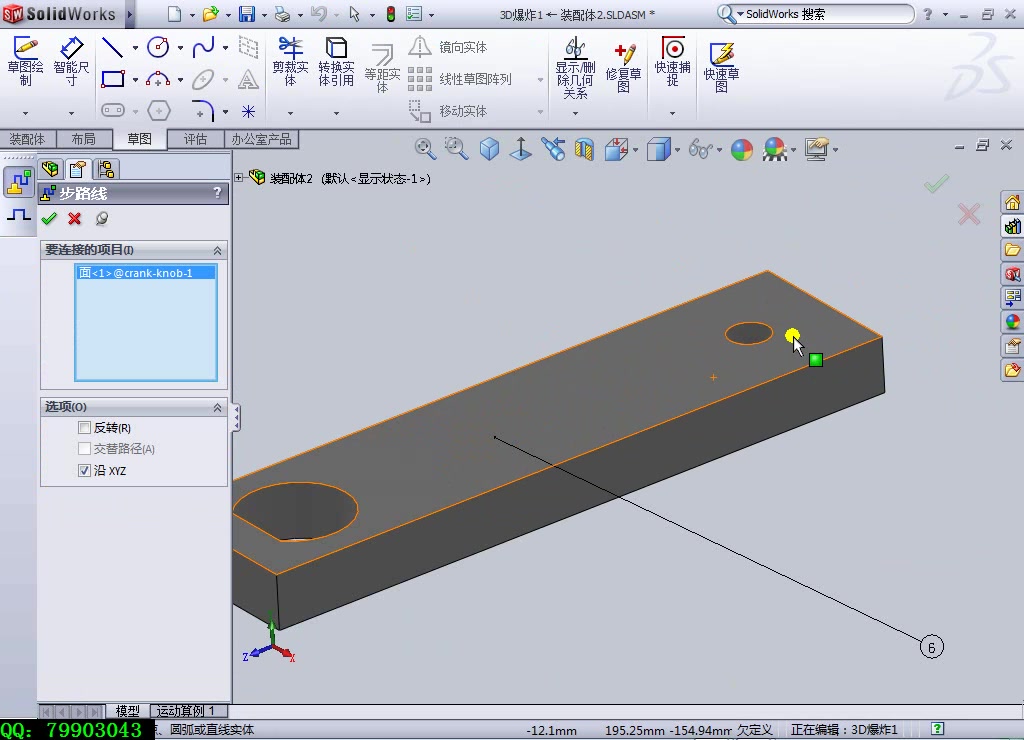Screen dimensions: 1024x740
Task: Open the Convert Entities tool
Action: coord(337,62)
